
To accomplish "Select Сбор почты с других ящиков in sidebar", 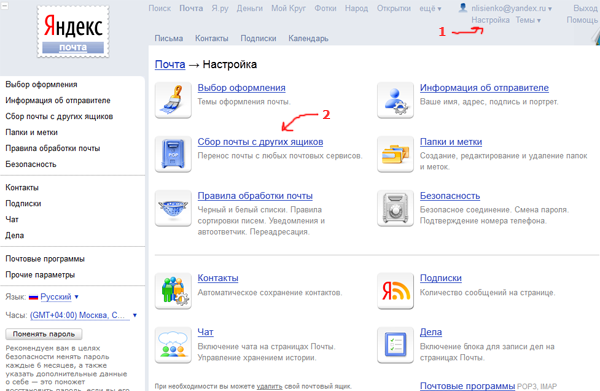I will coord(59,116).
